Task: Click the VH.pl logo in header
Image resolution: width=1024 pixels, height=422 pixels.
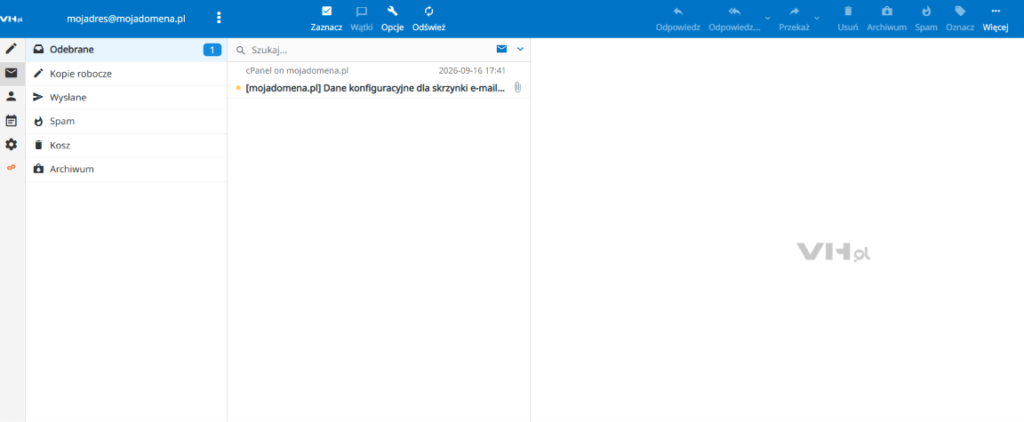Action: pos(12,19)
